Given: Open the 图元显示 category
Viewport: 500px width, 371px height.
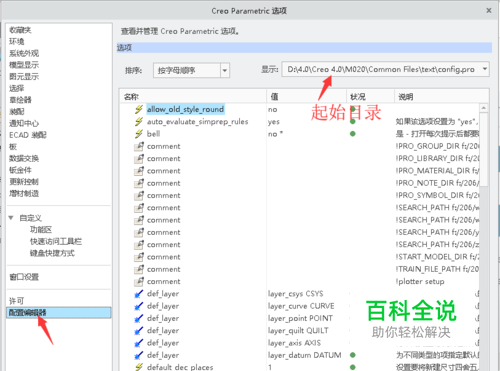Looking at the screenshot, I should 24,77.
